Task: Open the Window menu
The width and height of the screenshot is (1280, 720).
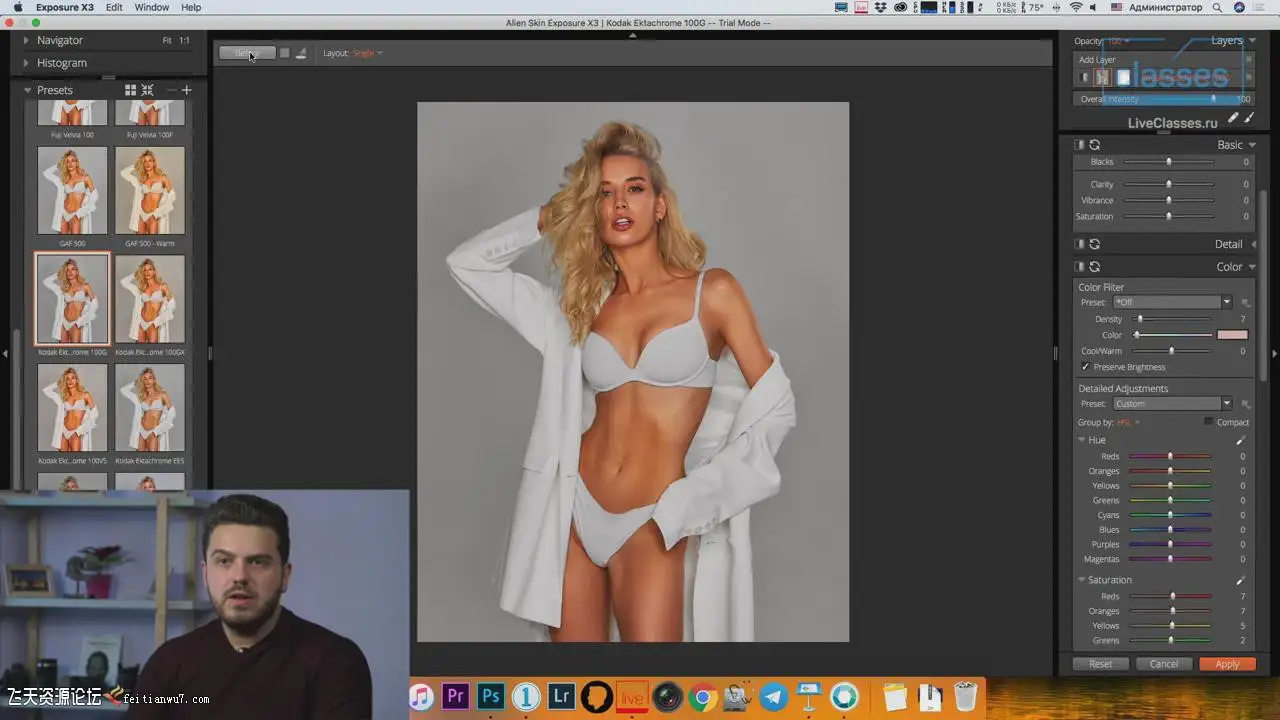Action: pyautogui.click(x=152, y=7)
